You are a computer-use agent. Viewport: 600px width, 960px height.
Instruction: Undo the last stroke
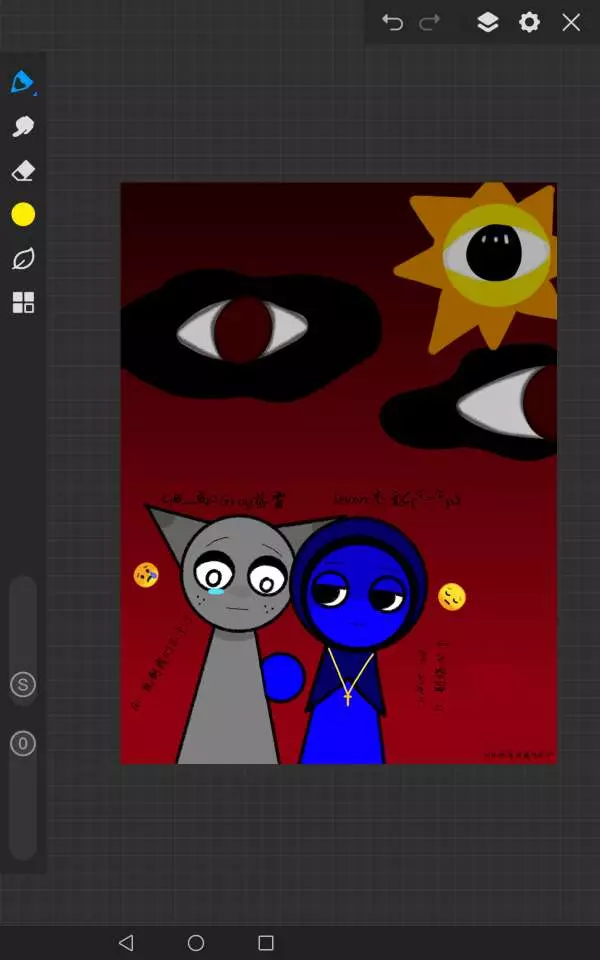(392, 22)
